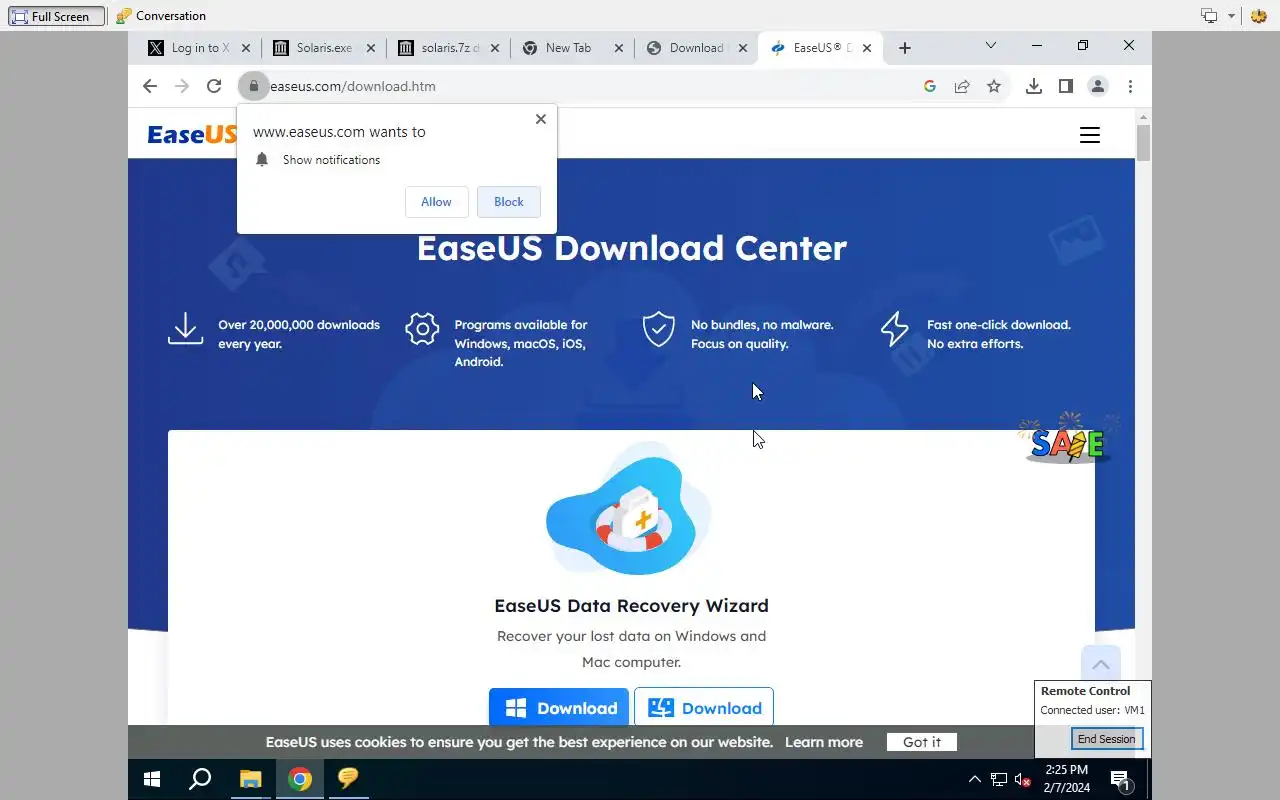This screenshot has height=800, width=1280.
Task: Switch to Full Screen mode
Action: tap(56, 16)
